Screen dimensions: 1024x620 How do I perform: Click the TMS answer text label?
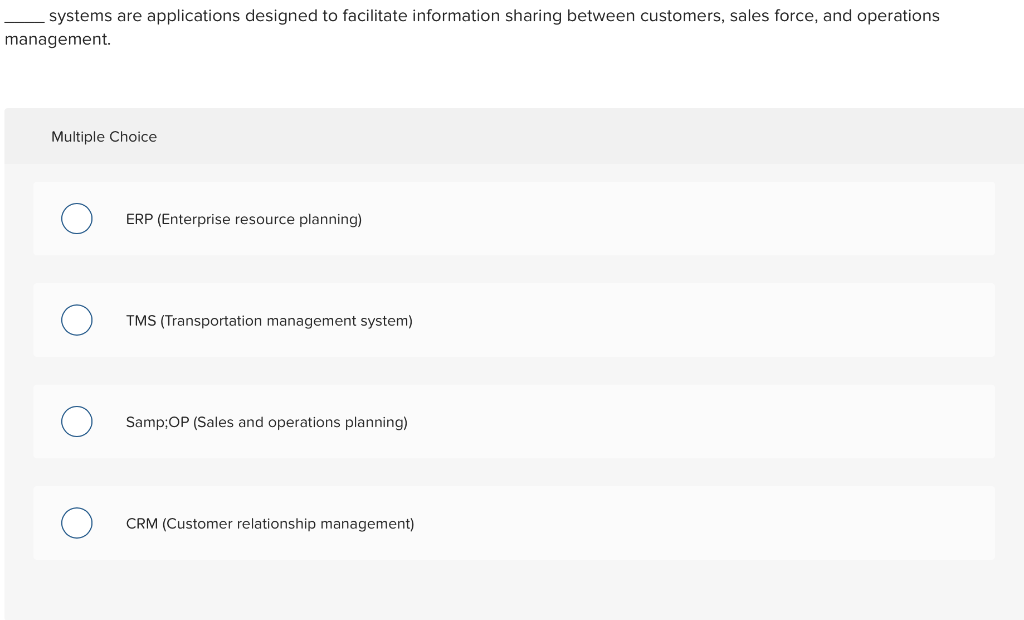(269, 321)
